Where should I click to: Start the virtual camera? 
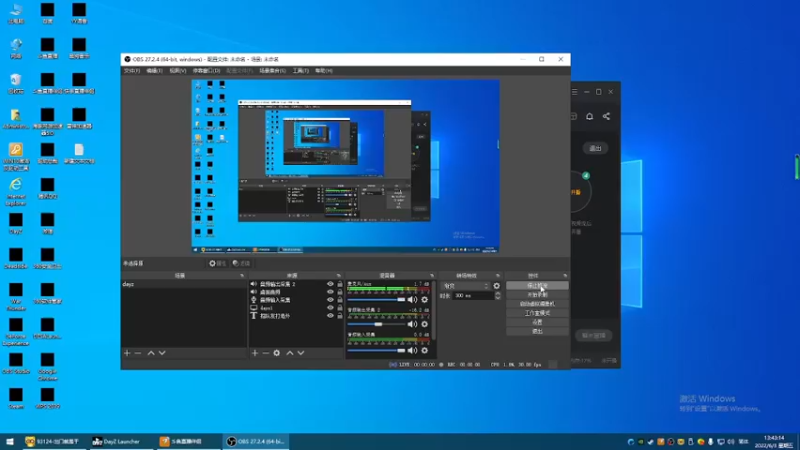(x=537, y=304)
